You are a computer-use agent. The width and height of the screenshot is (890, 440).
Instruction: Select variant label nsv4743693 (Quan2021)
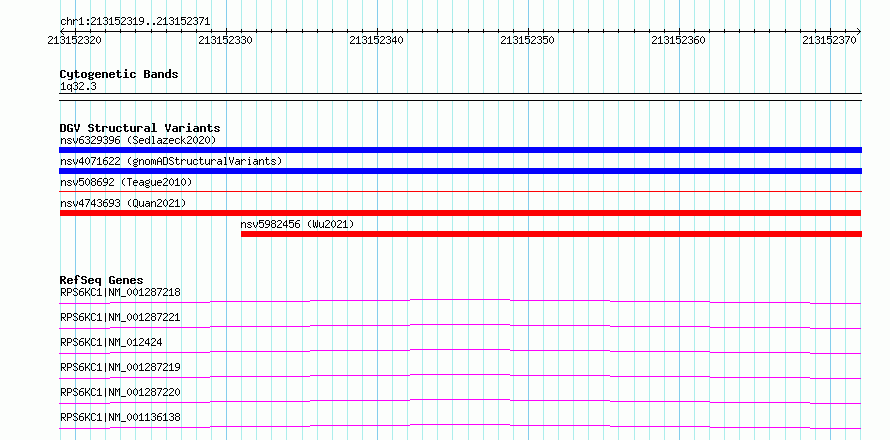tap(123, 203)
